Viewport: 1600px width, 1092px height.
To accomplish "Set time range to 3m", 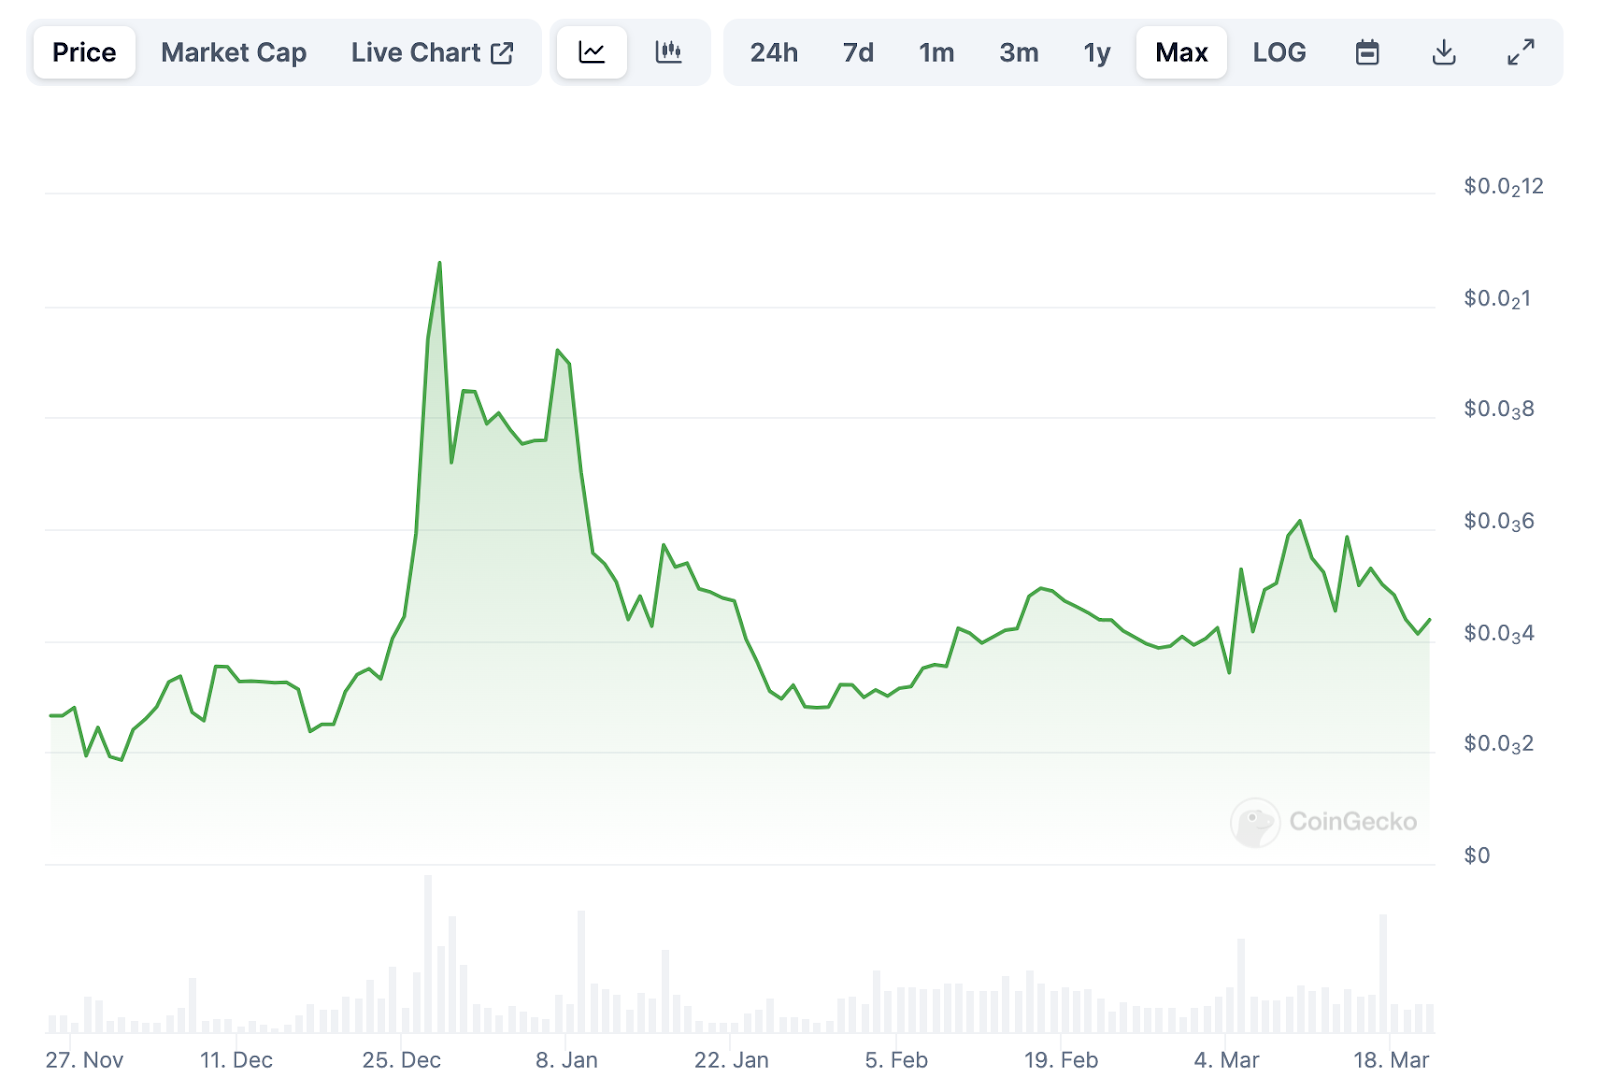I will (1019, 52).
